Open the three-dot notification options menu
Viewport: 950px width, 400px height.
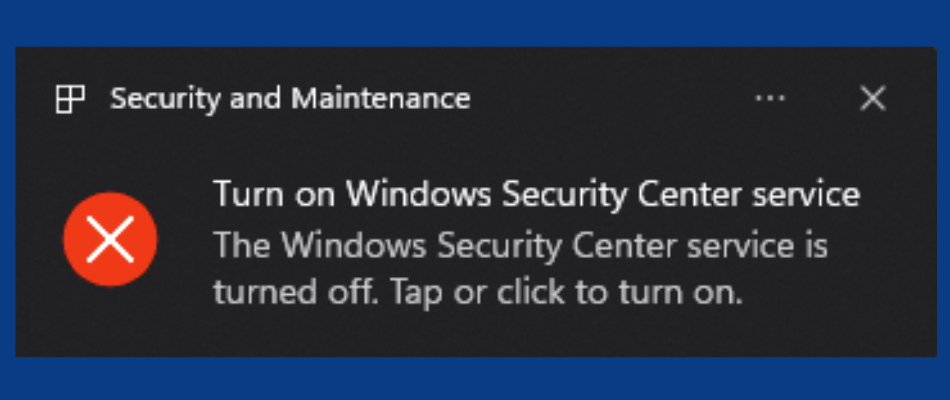point(770,98)
